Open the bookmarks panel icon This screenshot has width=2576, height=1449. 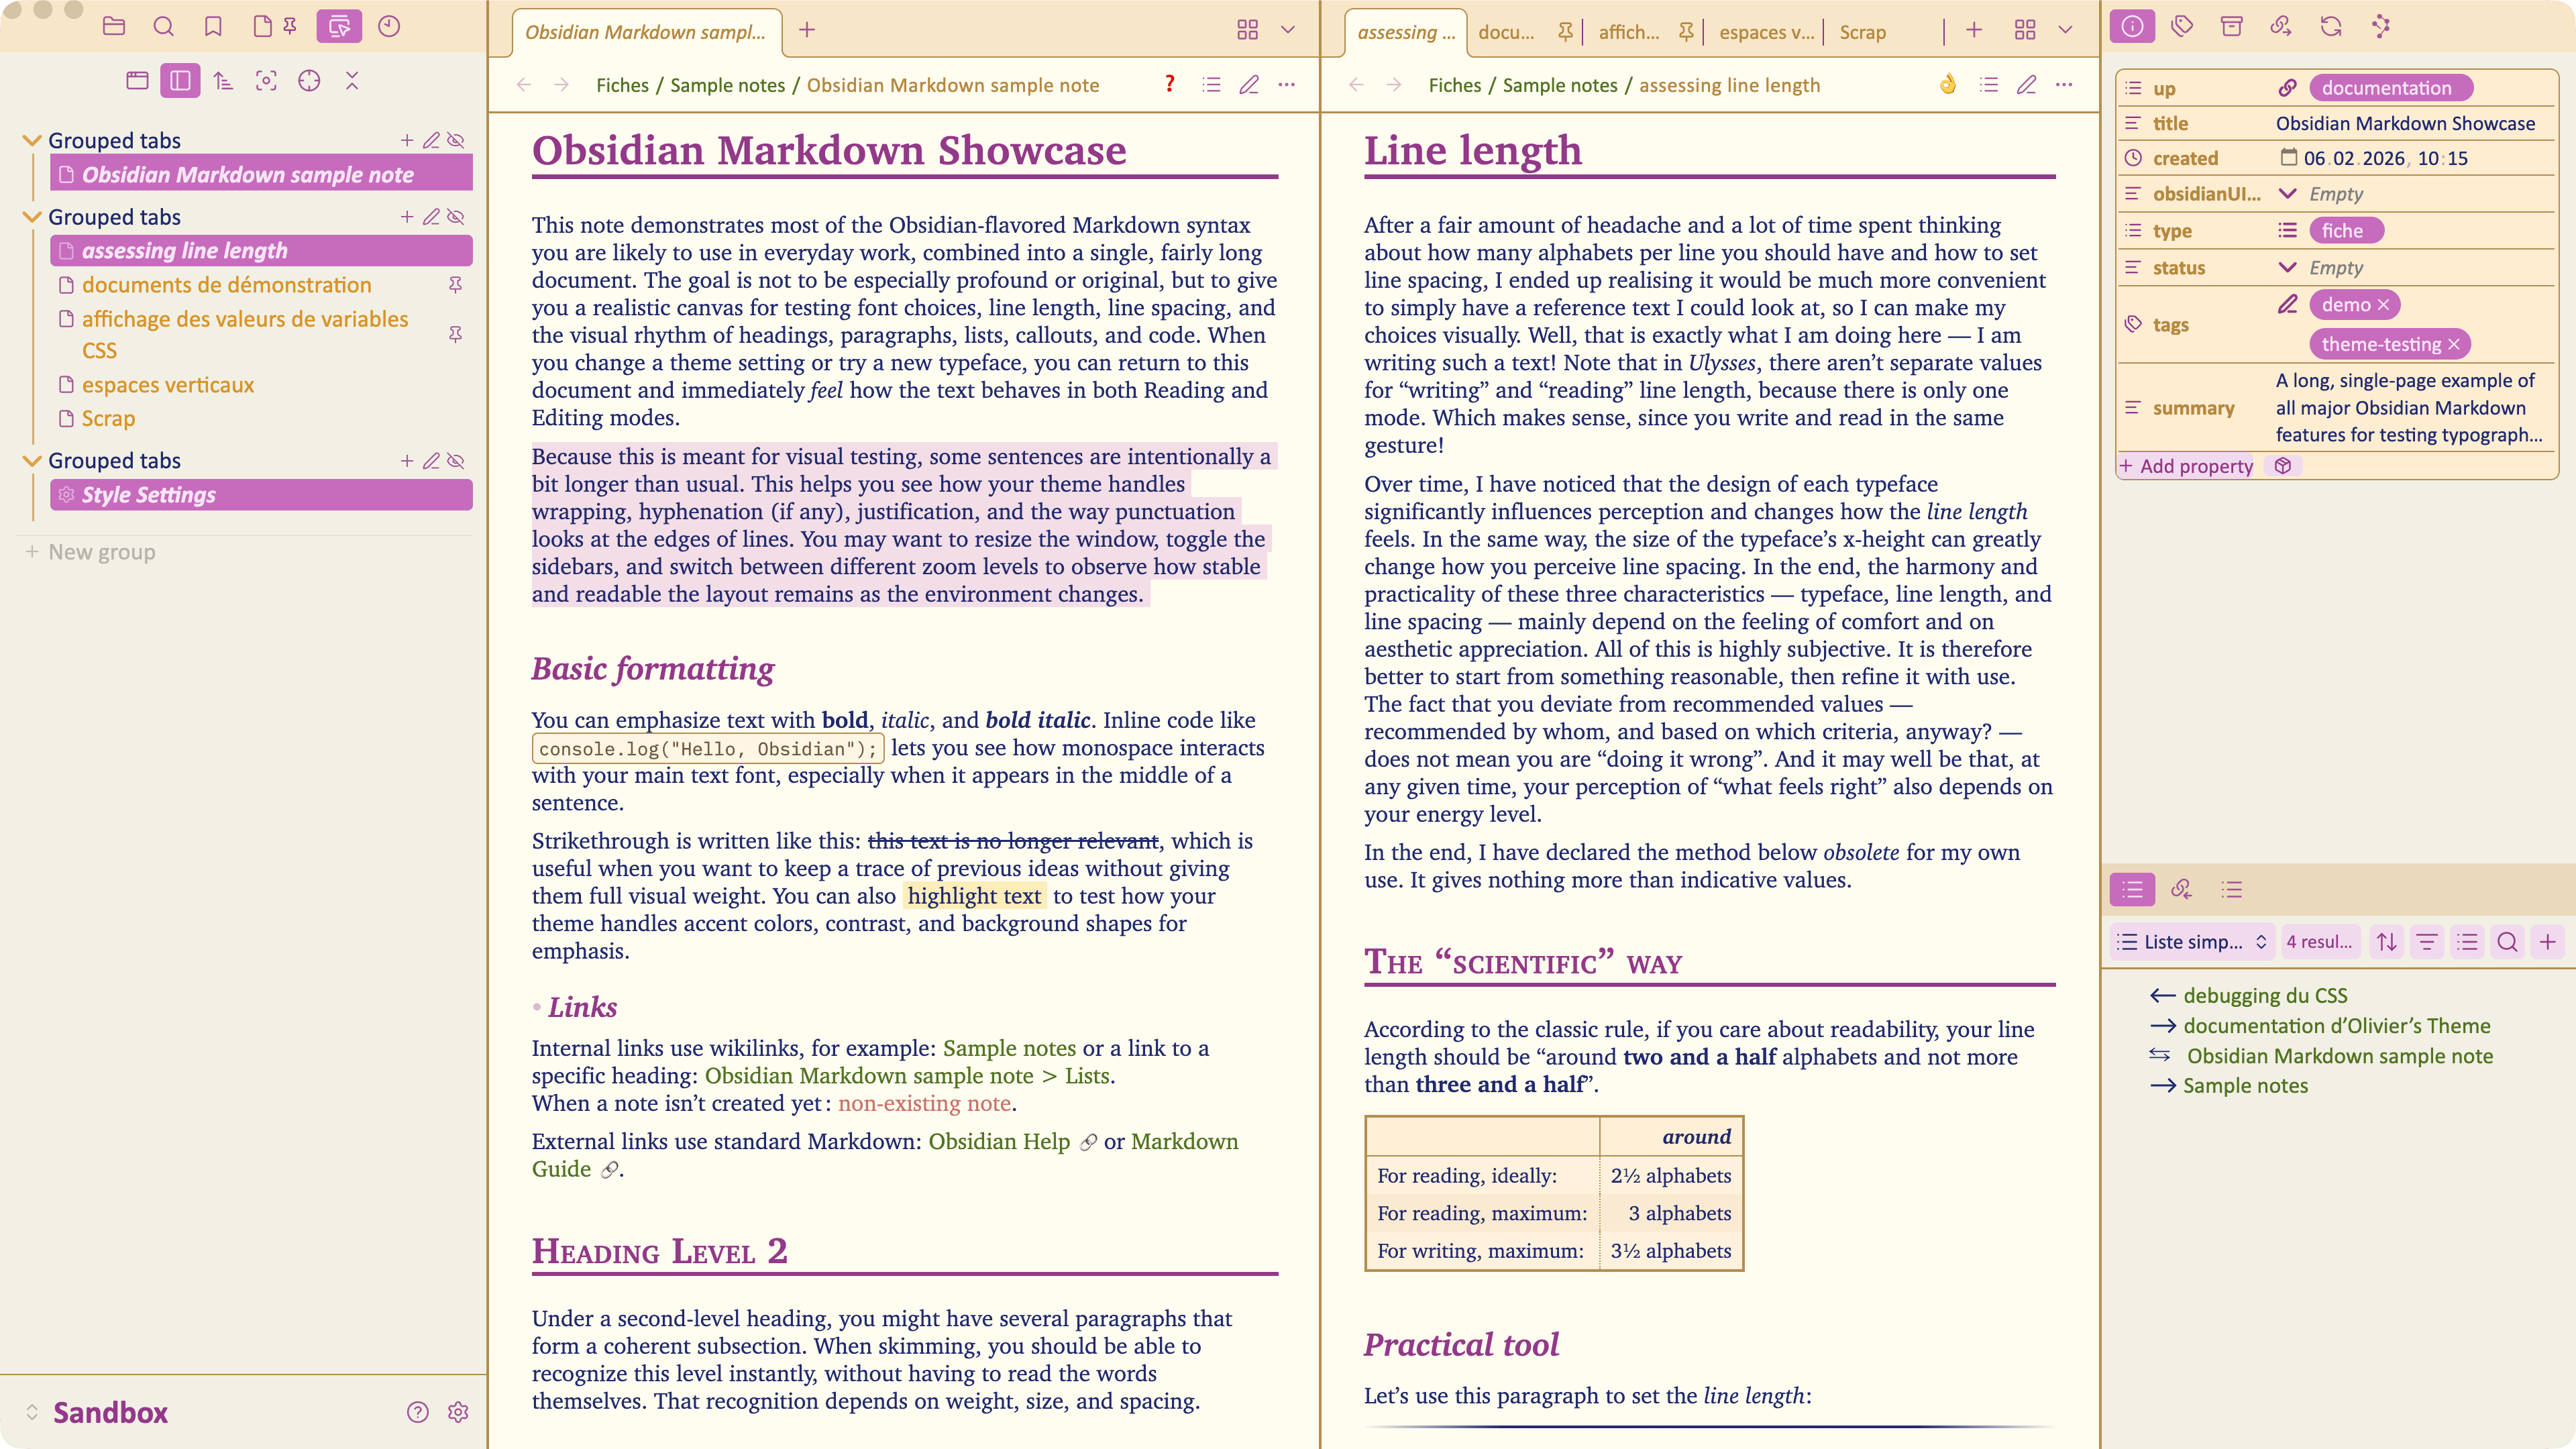213,27
